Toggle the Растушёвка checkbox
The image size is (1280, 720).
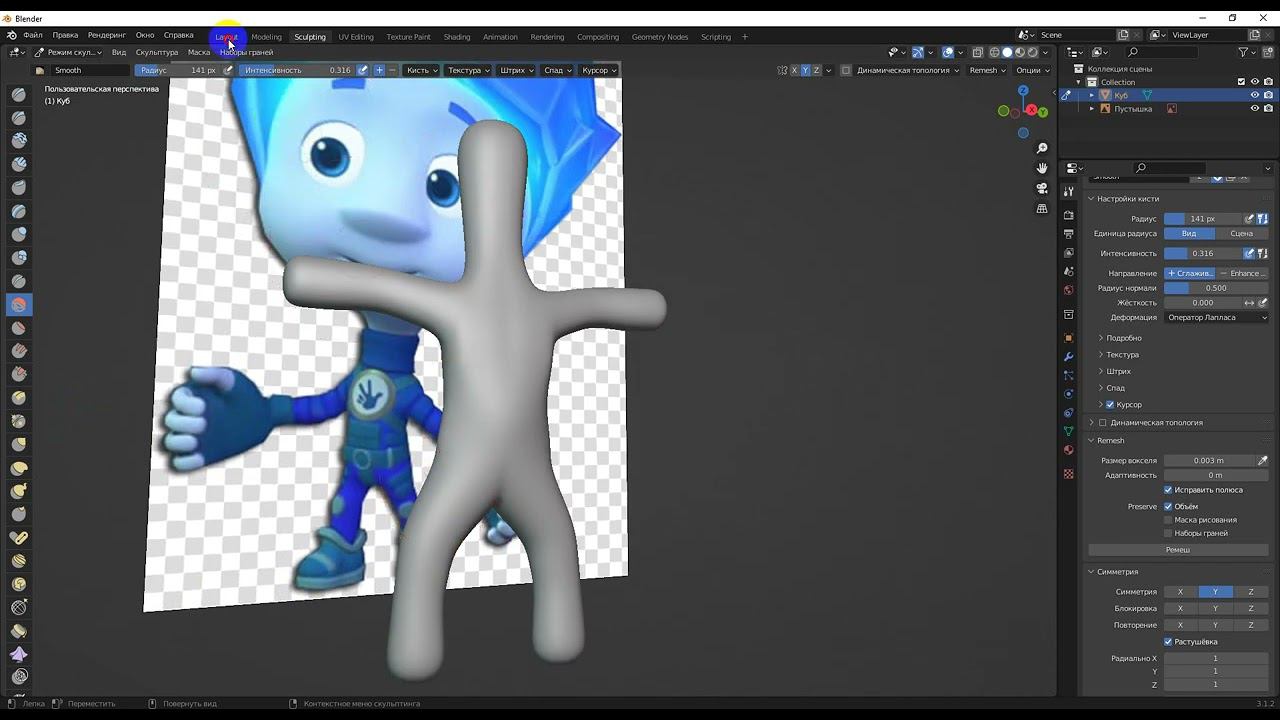pyautogui.click(x=1168, y=642)
